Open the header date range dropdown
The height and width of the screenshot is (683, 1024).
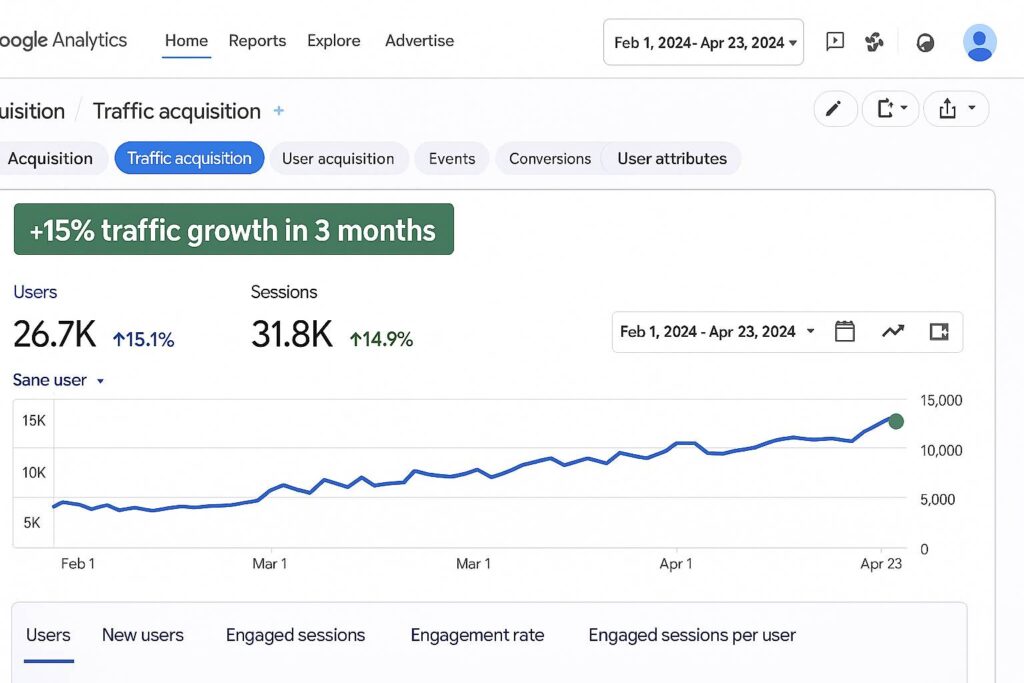click(x=703, y=42)
